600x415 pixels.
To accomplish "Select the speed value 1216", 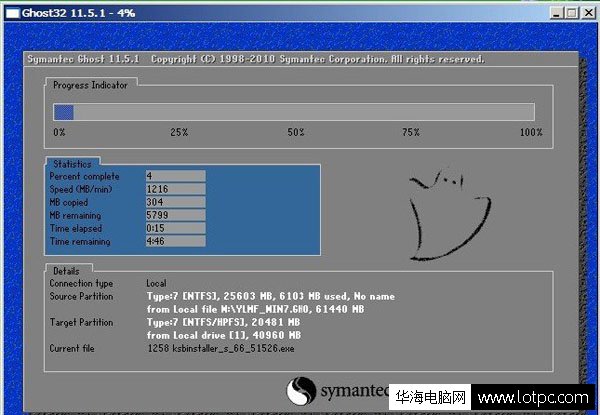I will (176, 189).
